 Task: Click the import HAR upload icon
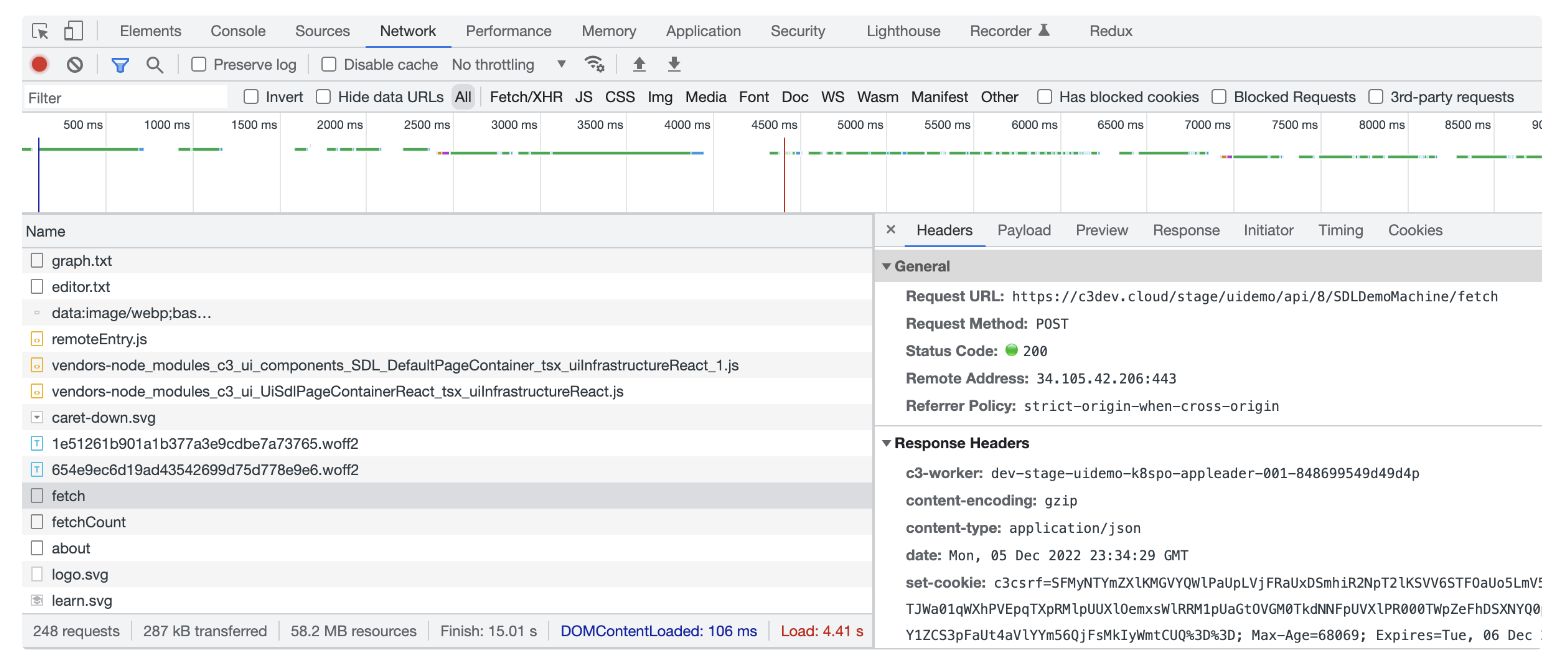click(639, 65)
